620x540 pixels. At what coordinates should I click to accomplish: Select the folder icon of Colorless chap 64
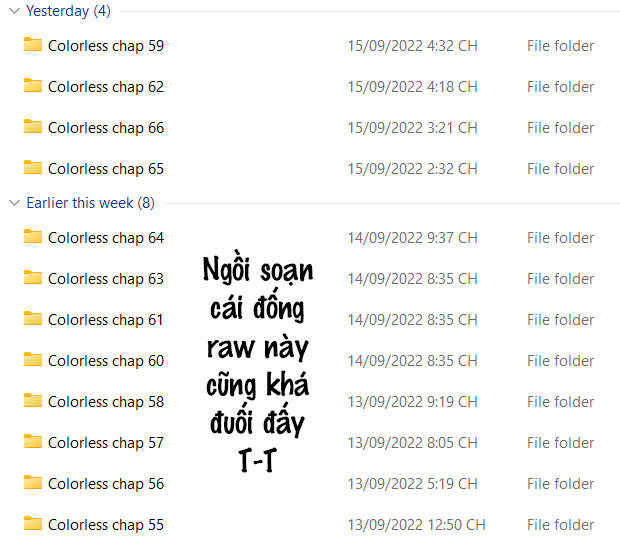click(33, 237)
